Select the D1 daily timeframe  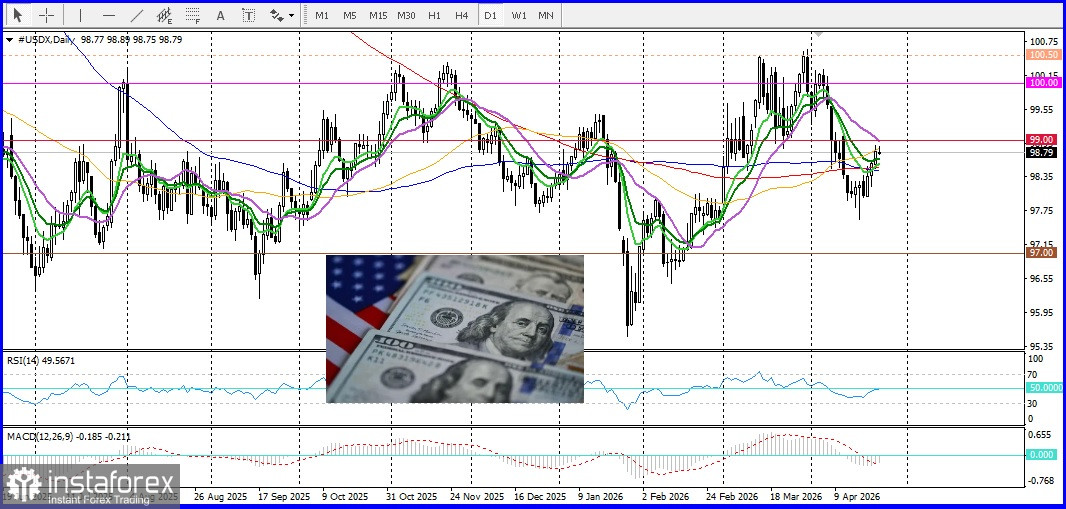point(490,15)
